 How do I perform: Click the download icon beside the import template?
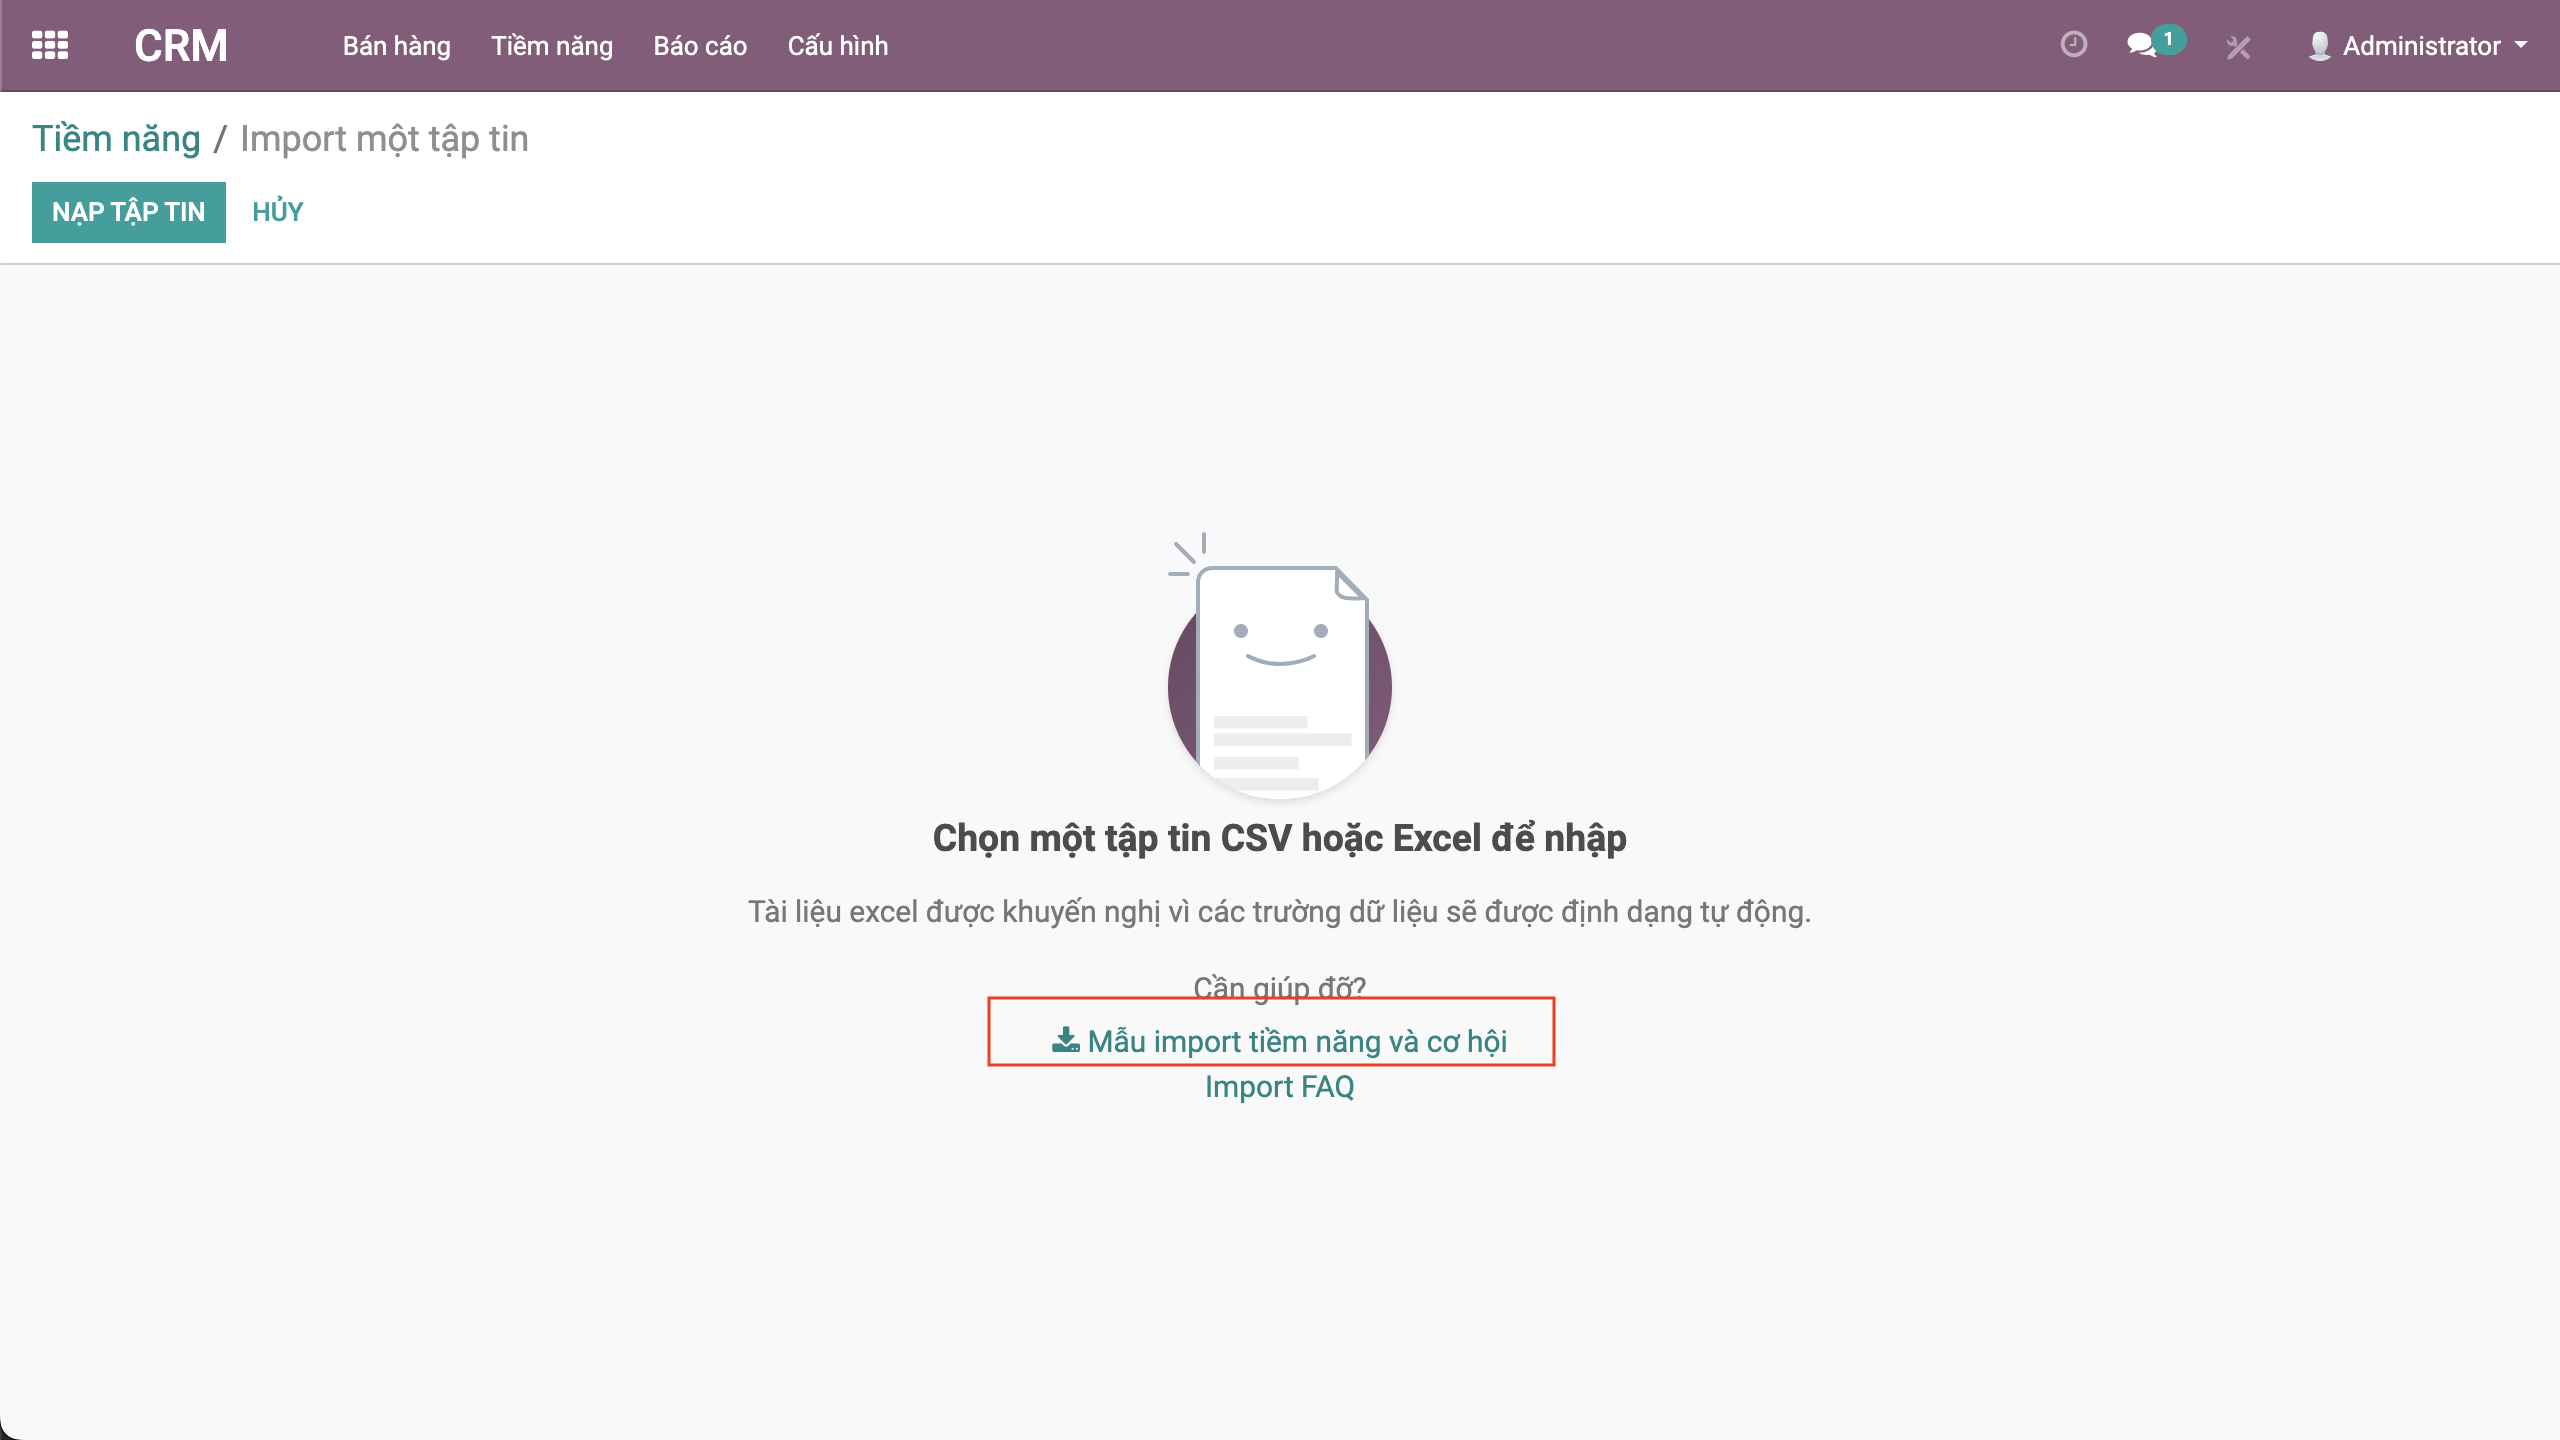[x=1066, y=1040]
